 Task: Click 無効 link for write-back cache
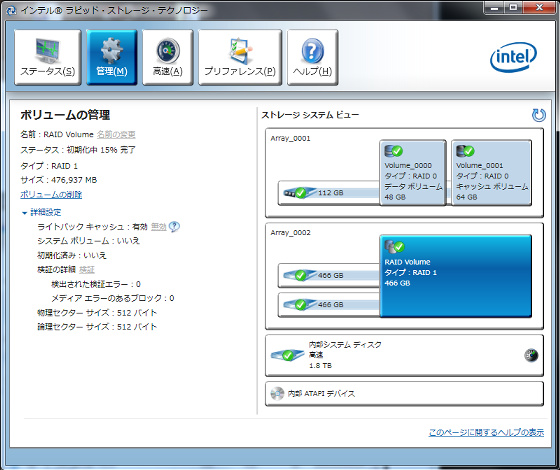[159, 227]
